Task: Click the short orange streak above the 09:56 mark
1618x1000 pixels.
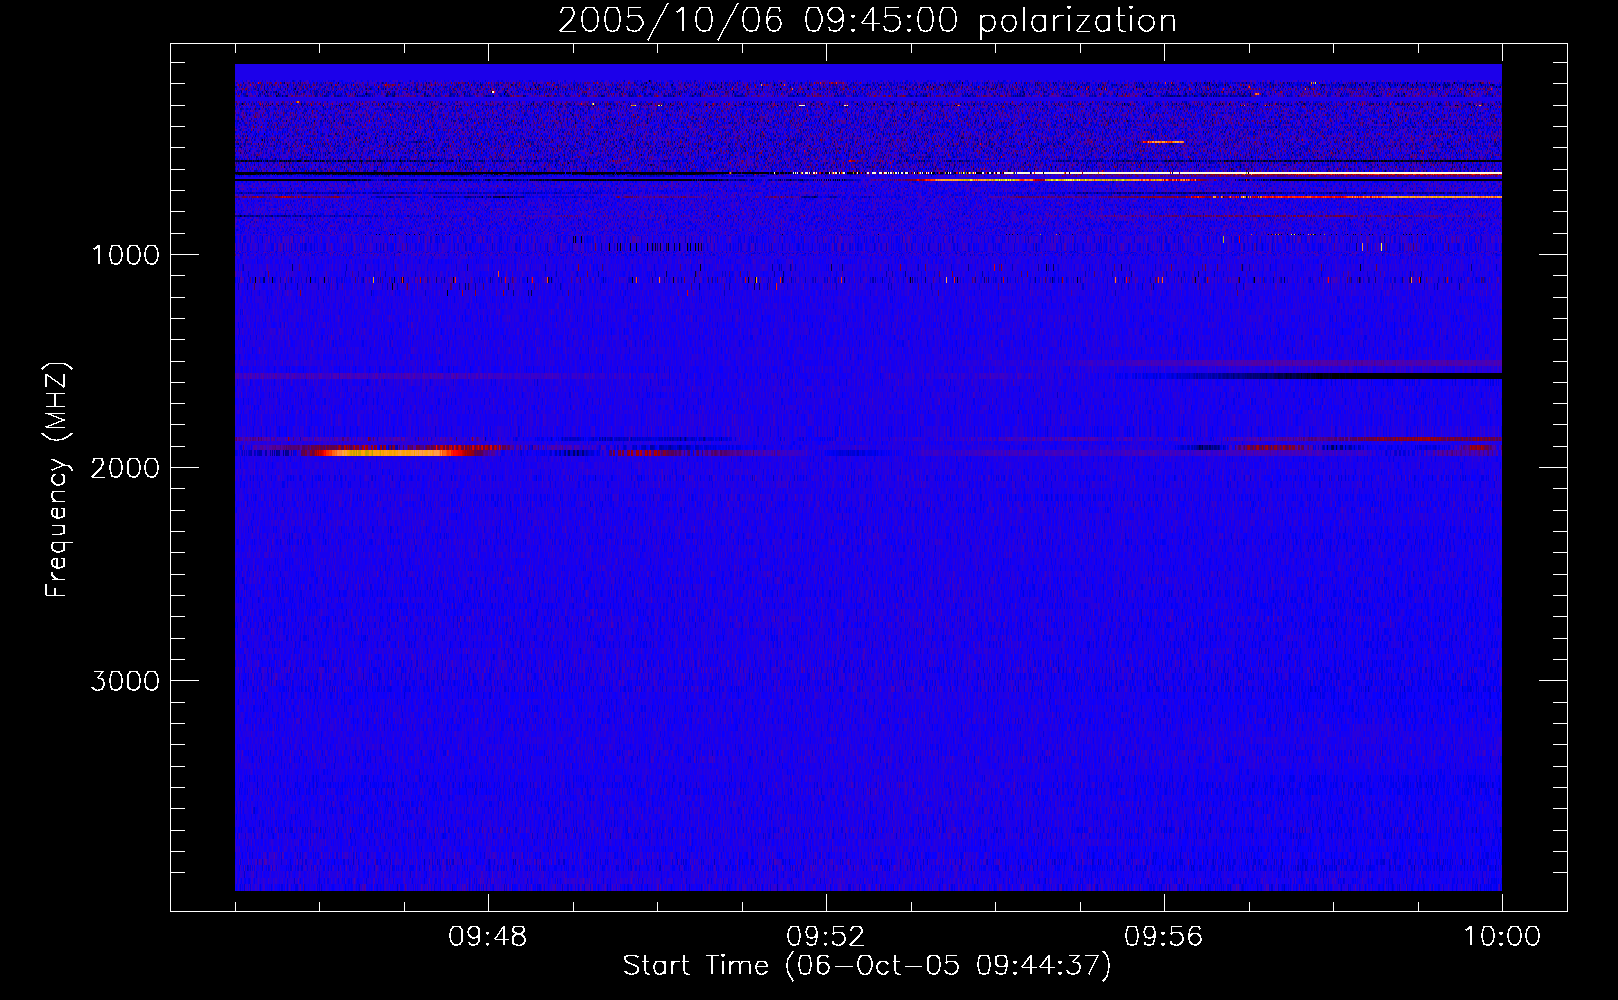Action: pos(1163,142)
